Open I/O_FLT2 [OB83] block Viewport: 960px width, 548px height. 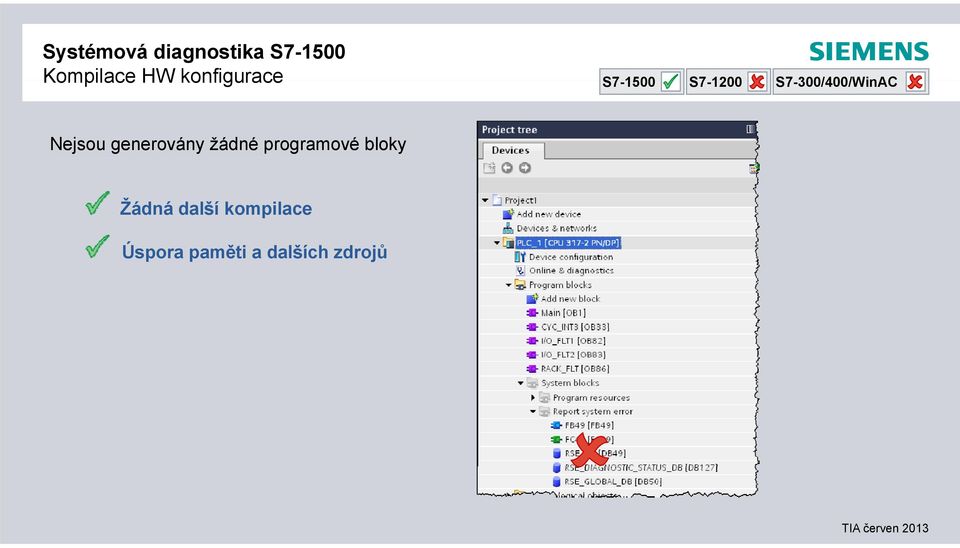[x=573, y=355]
